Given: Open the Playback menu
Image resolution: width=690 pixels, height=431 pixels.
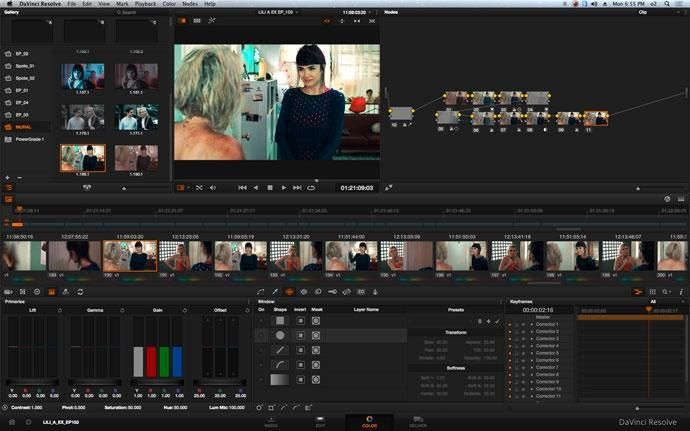Looking at the screenshot, I should click(146, 4).
